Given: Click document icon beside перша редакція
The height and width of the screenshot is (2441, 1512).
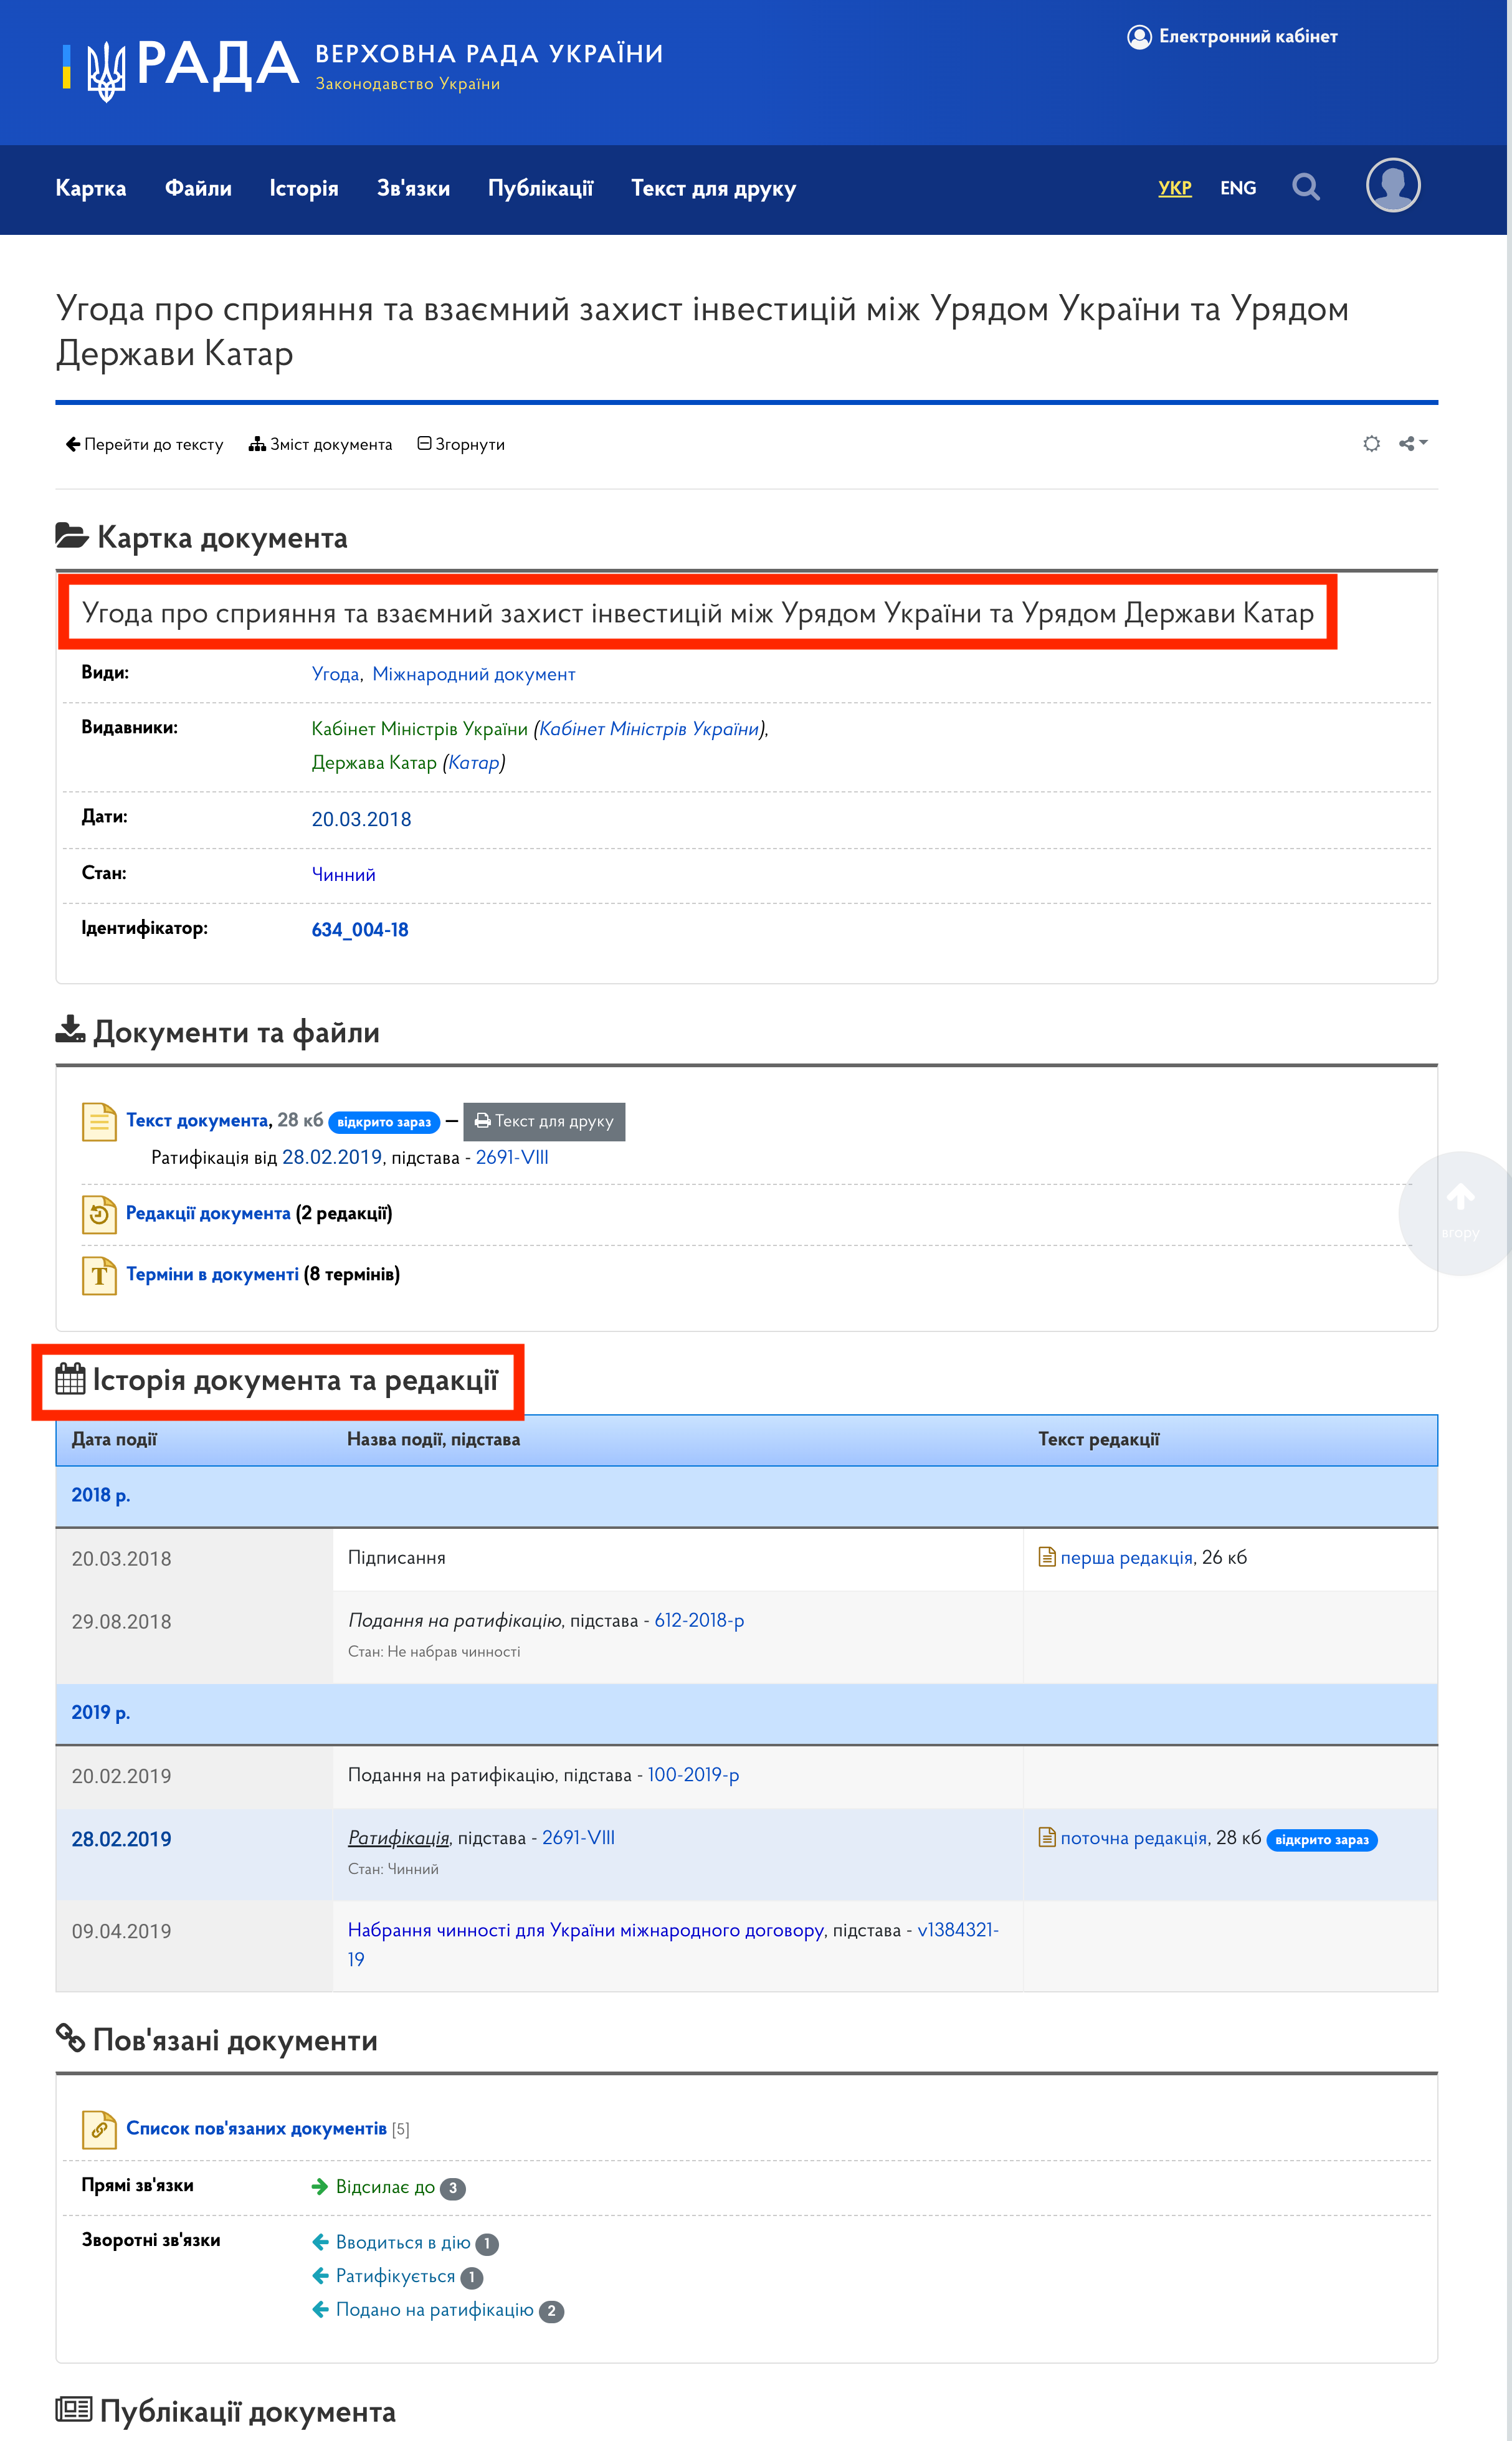Looking at the screenshot, I should pos(1046,1557).
